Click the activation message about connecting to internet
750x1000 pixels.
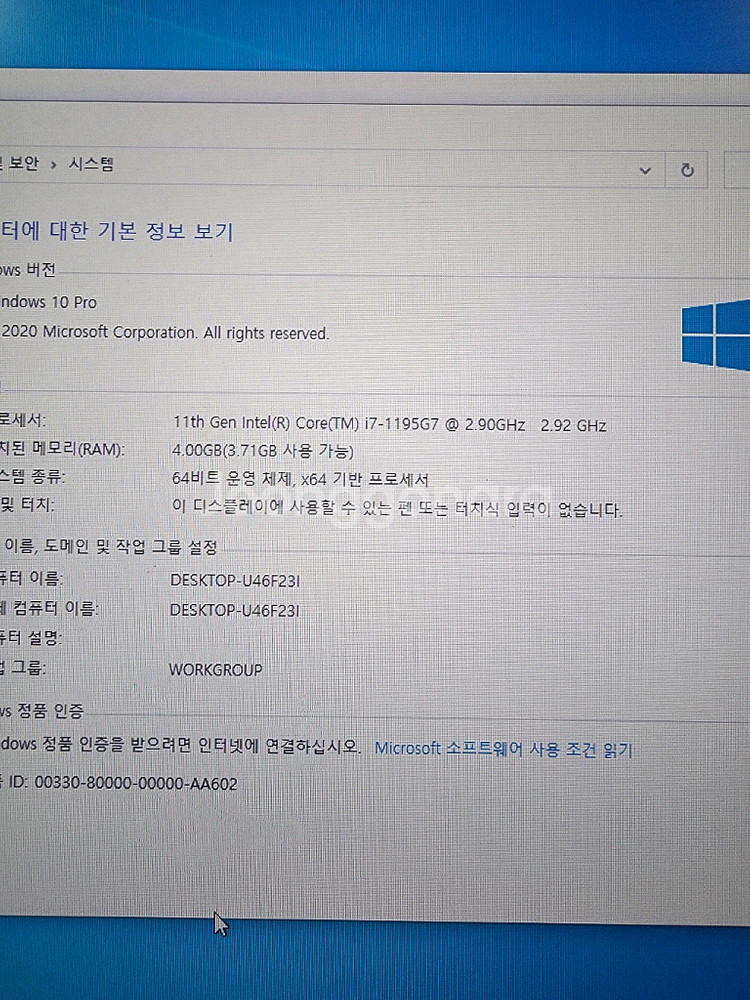pyautogui.click(x=180, y=746)
